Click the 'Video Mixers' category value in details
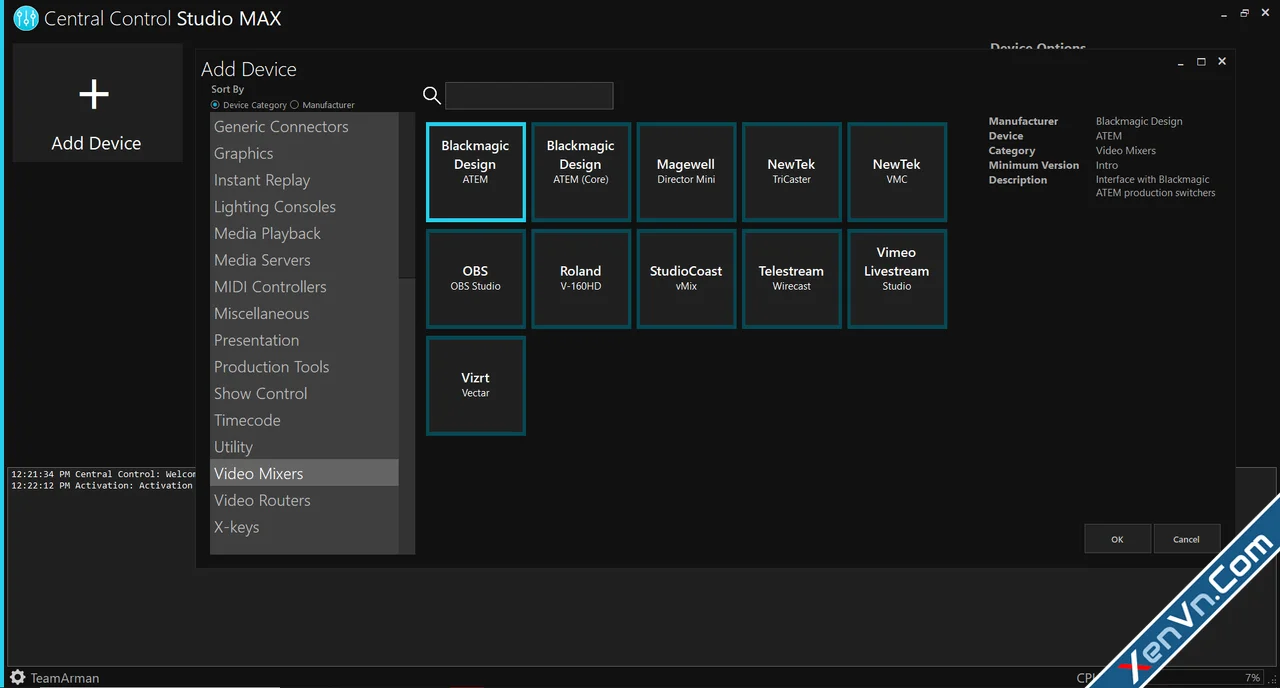The height and width of the screenshot is (688, 1280). coord(1126,150)
